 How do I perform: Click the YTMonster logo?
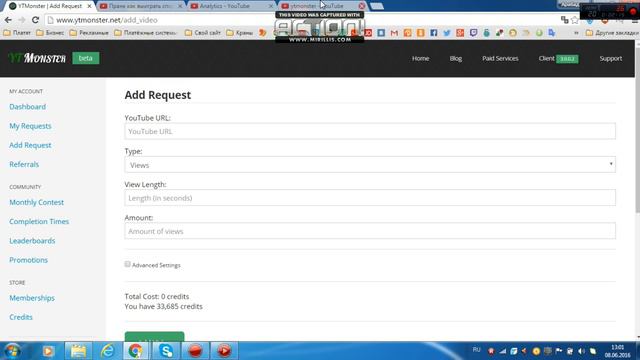coord(37,58)
